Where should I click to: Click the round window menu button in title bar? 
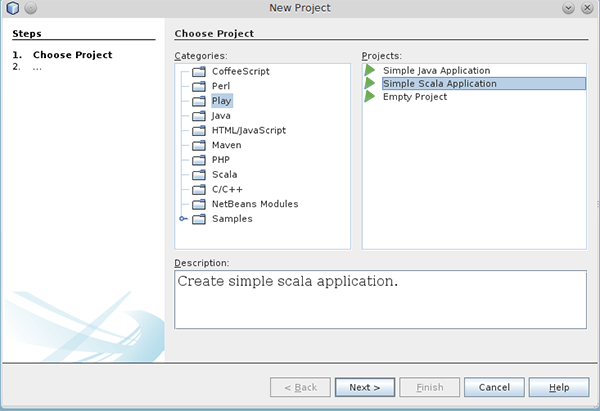coord(31,8)
